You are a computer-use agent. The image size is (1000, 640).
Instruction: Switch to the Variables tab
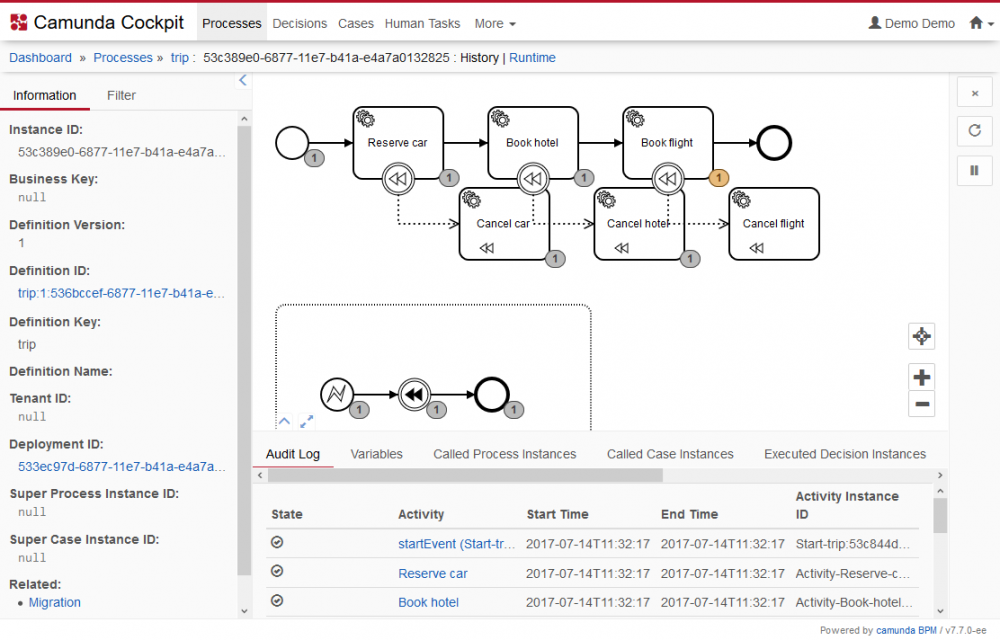(x=376, y=453)
